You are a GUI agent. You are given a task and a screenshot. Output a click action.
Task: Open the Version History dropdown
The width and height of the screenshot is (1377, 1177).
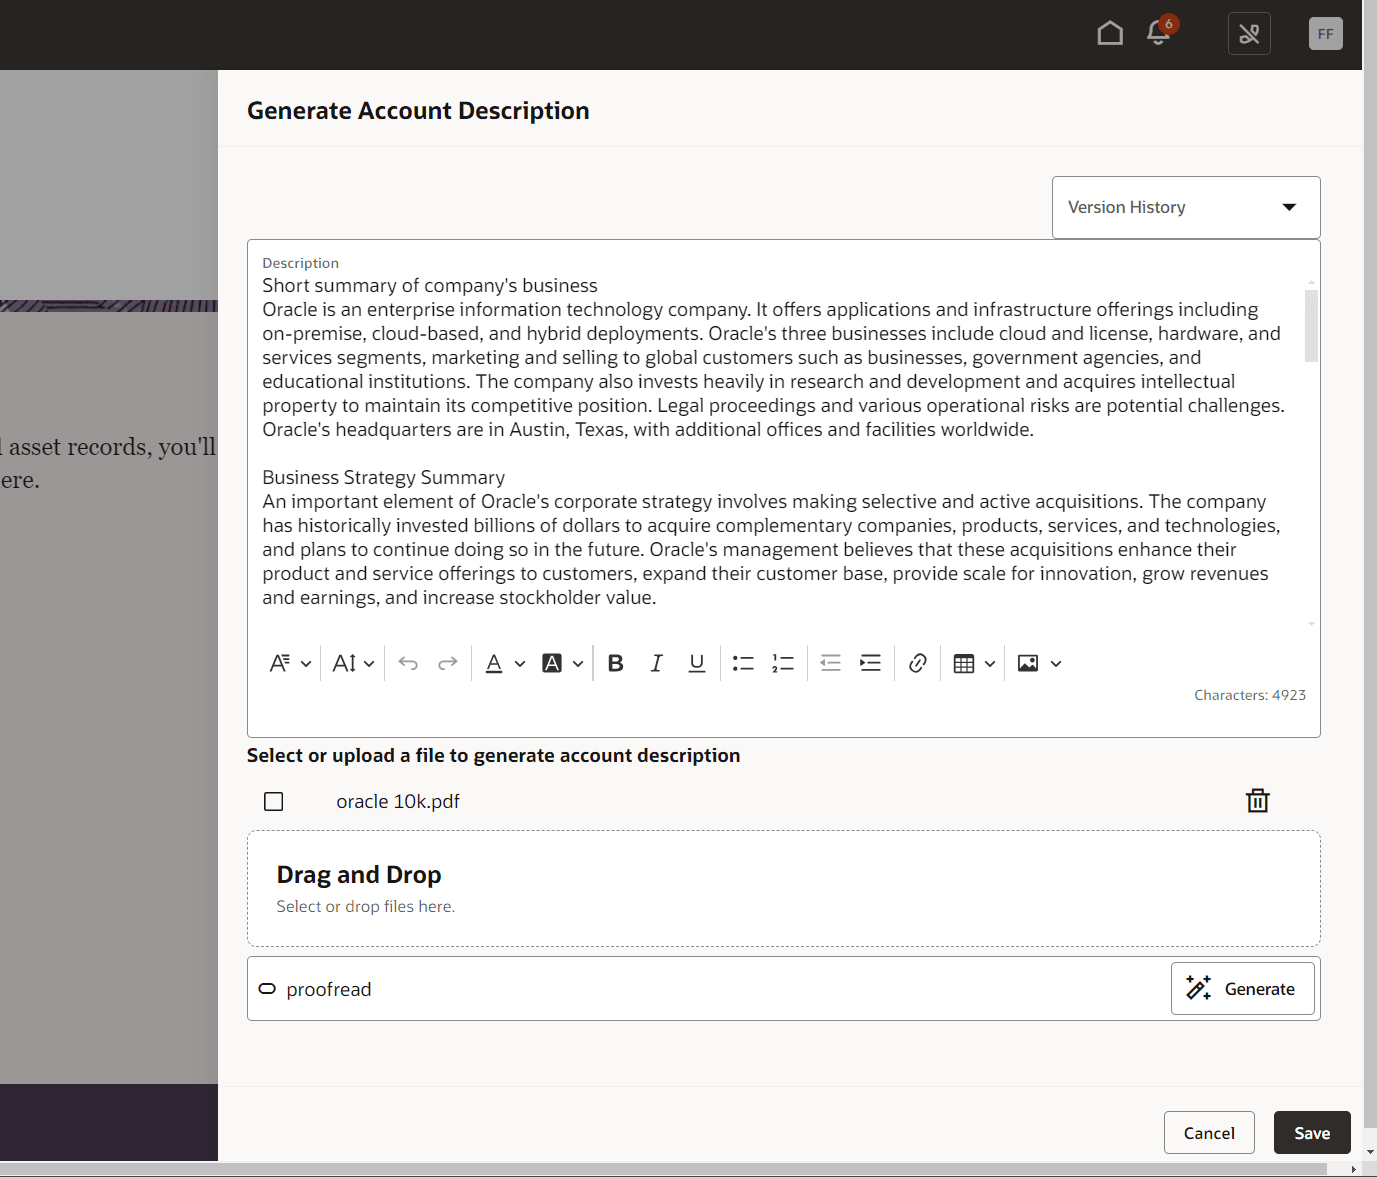pos(1185,207)
